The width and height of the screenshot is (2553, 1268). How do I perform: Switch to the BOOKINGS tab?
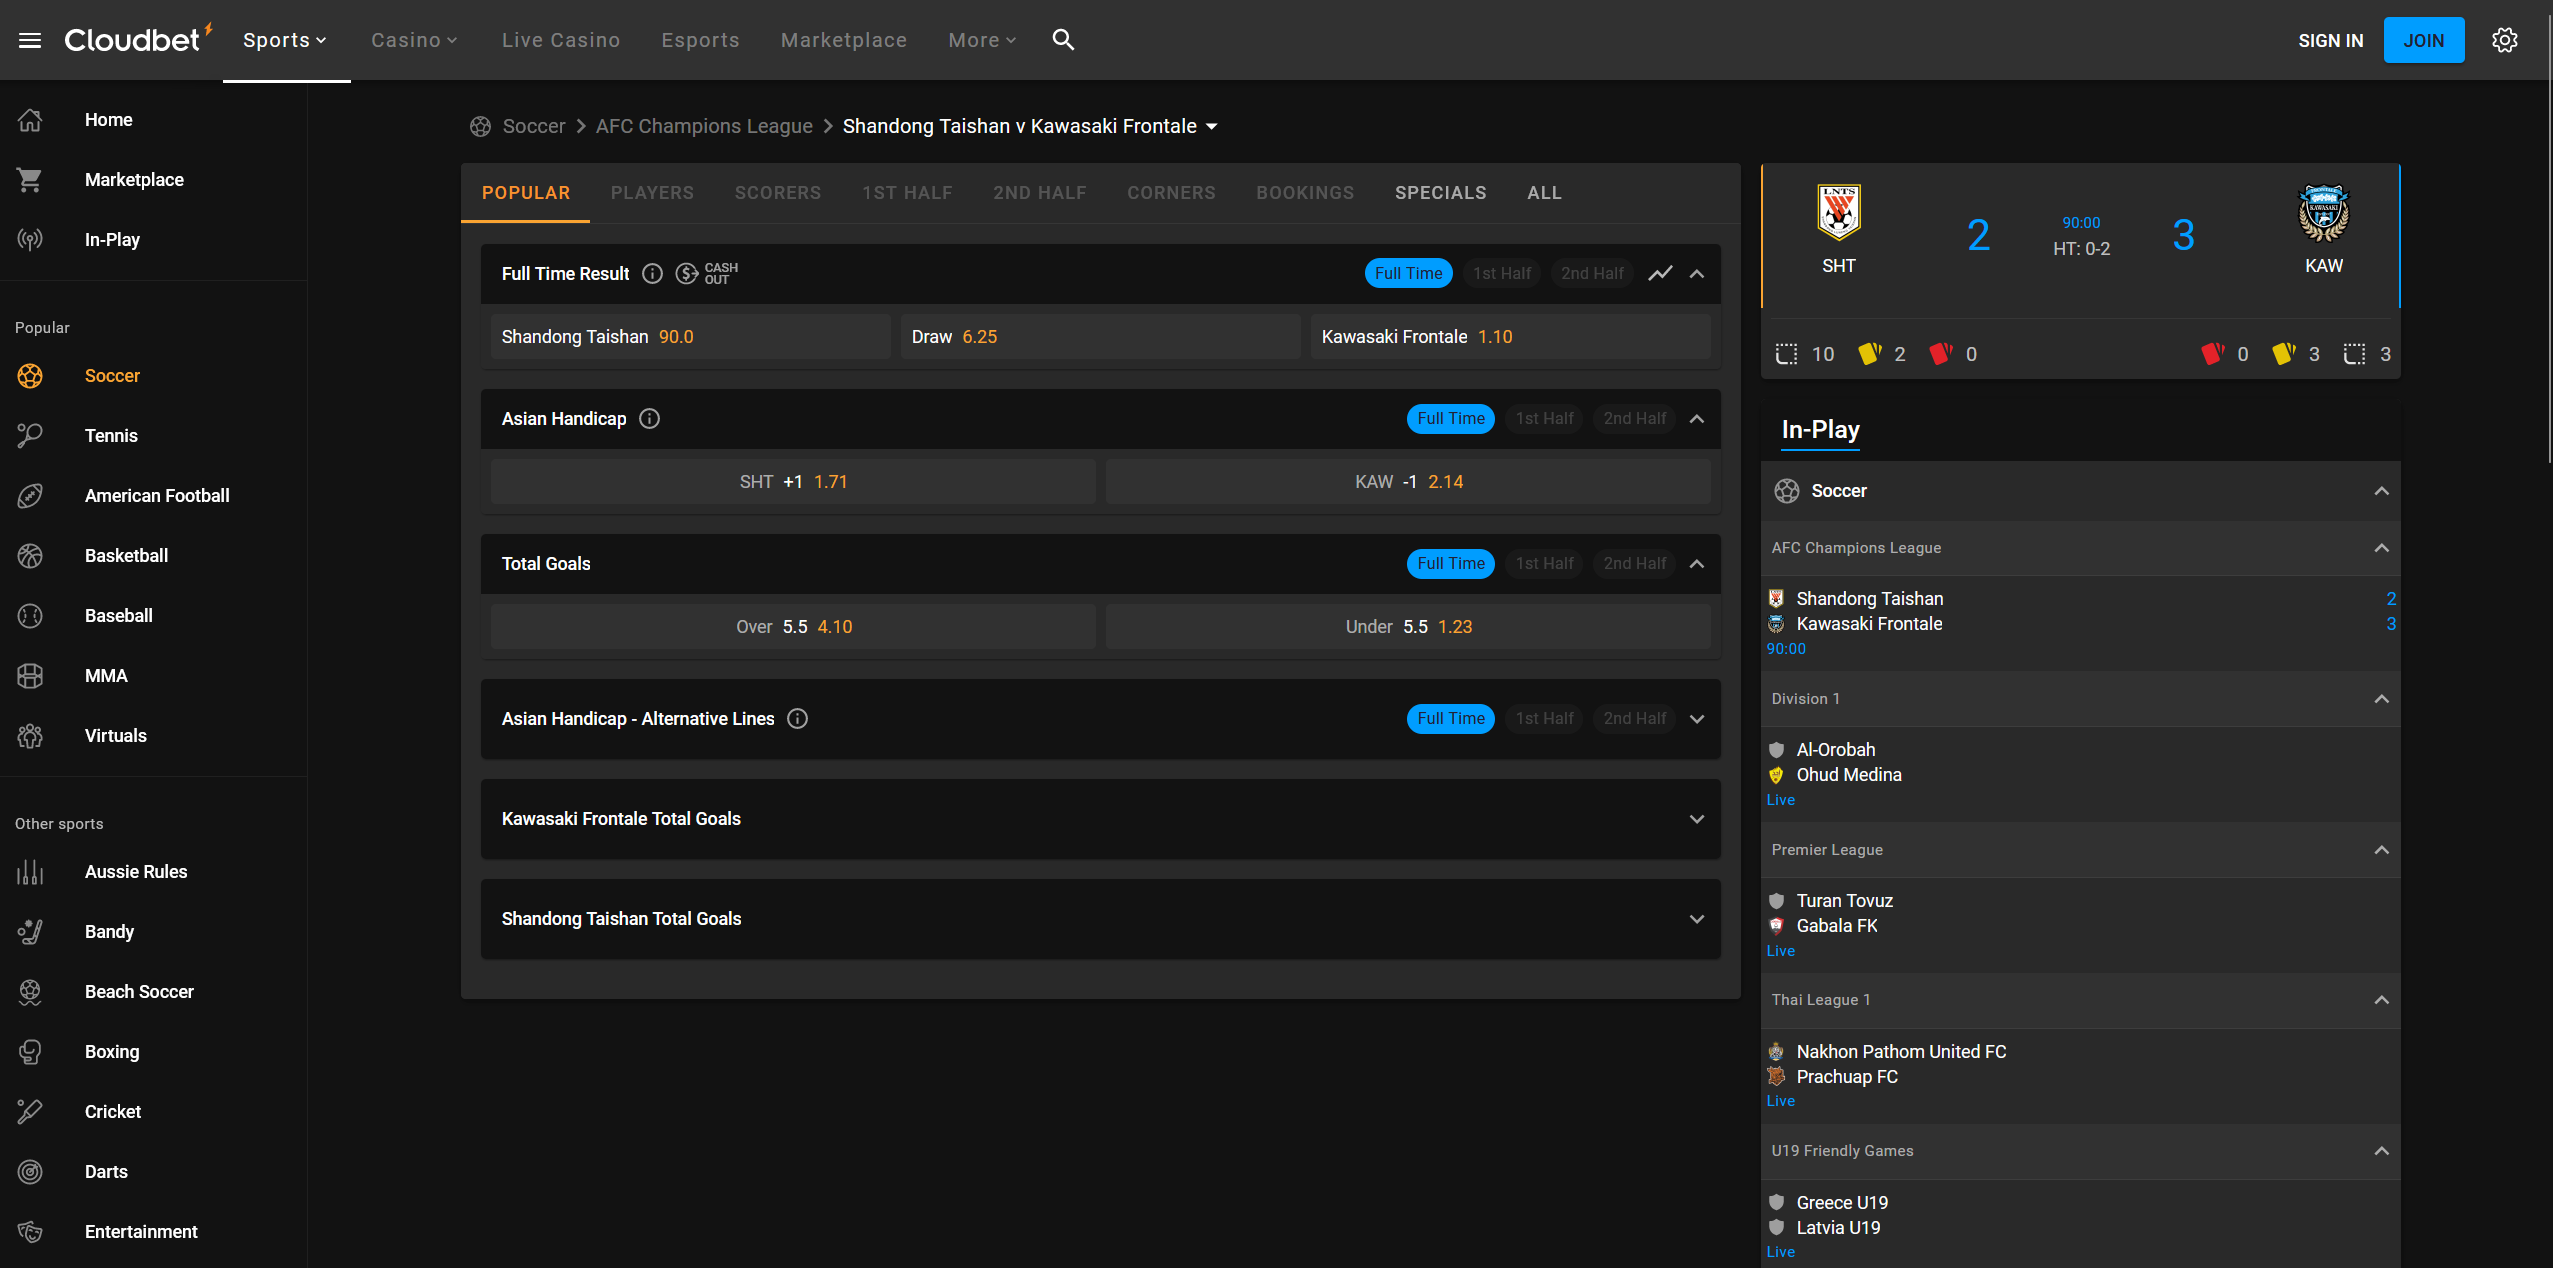click(x=1305, y=193)
